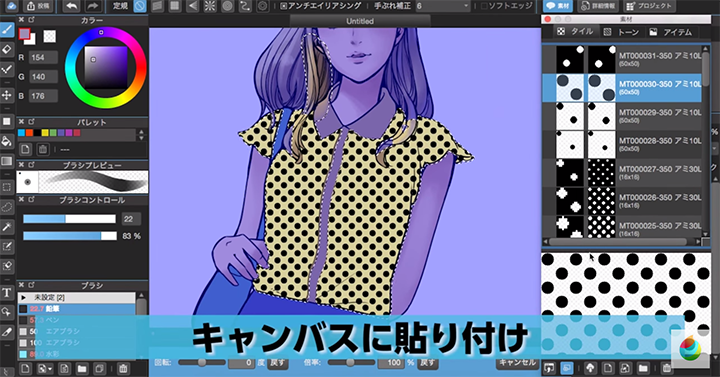Enable concentric circle snap ruler
Viewport: 720px width, 377px height.
(227, 6)
